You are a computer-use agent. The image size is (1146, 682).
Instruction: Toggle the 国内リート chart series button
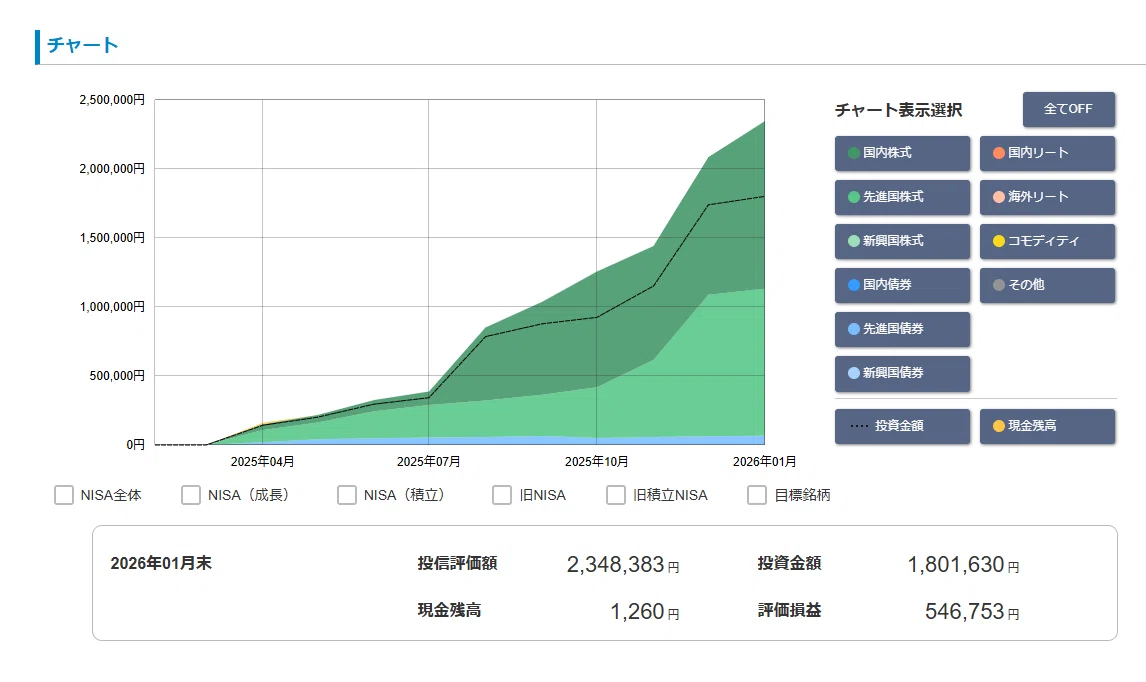[1047, 153]
